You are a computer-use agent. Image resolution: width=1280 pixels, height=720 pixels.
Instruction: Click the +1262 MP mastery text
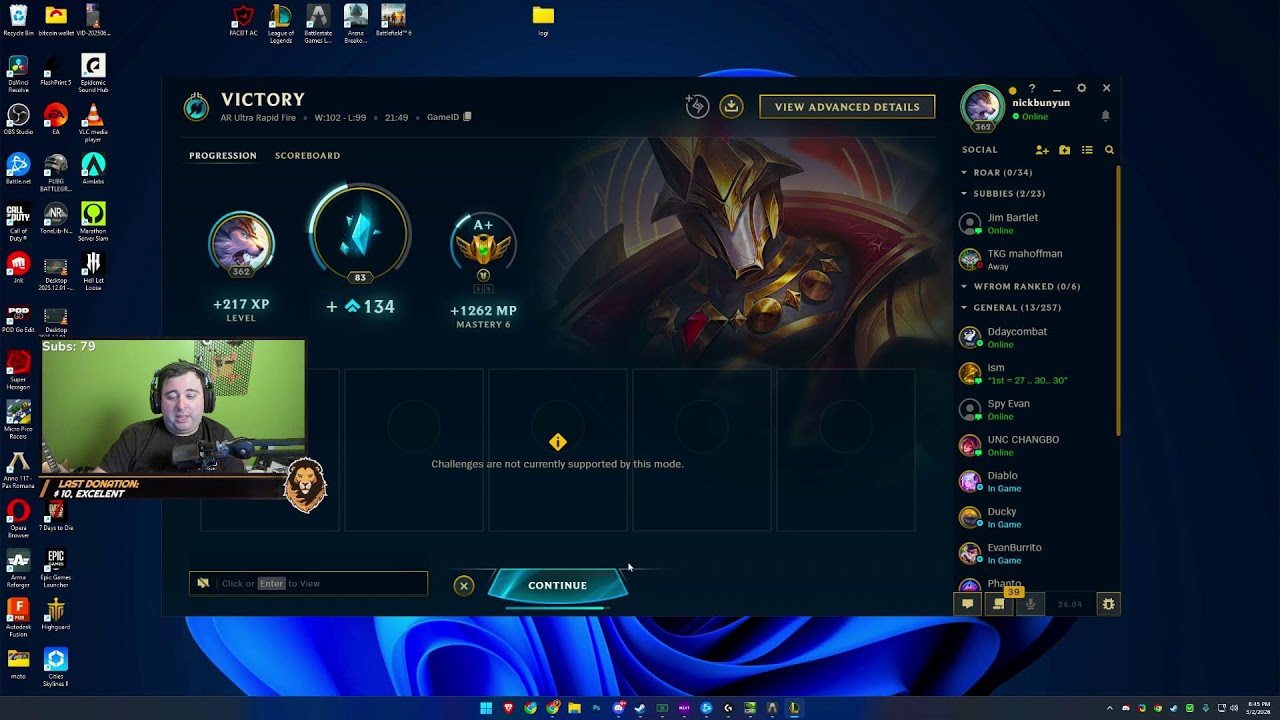483,311
